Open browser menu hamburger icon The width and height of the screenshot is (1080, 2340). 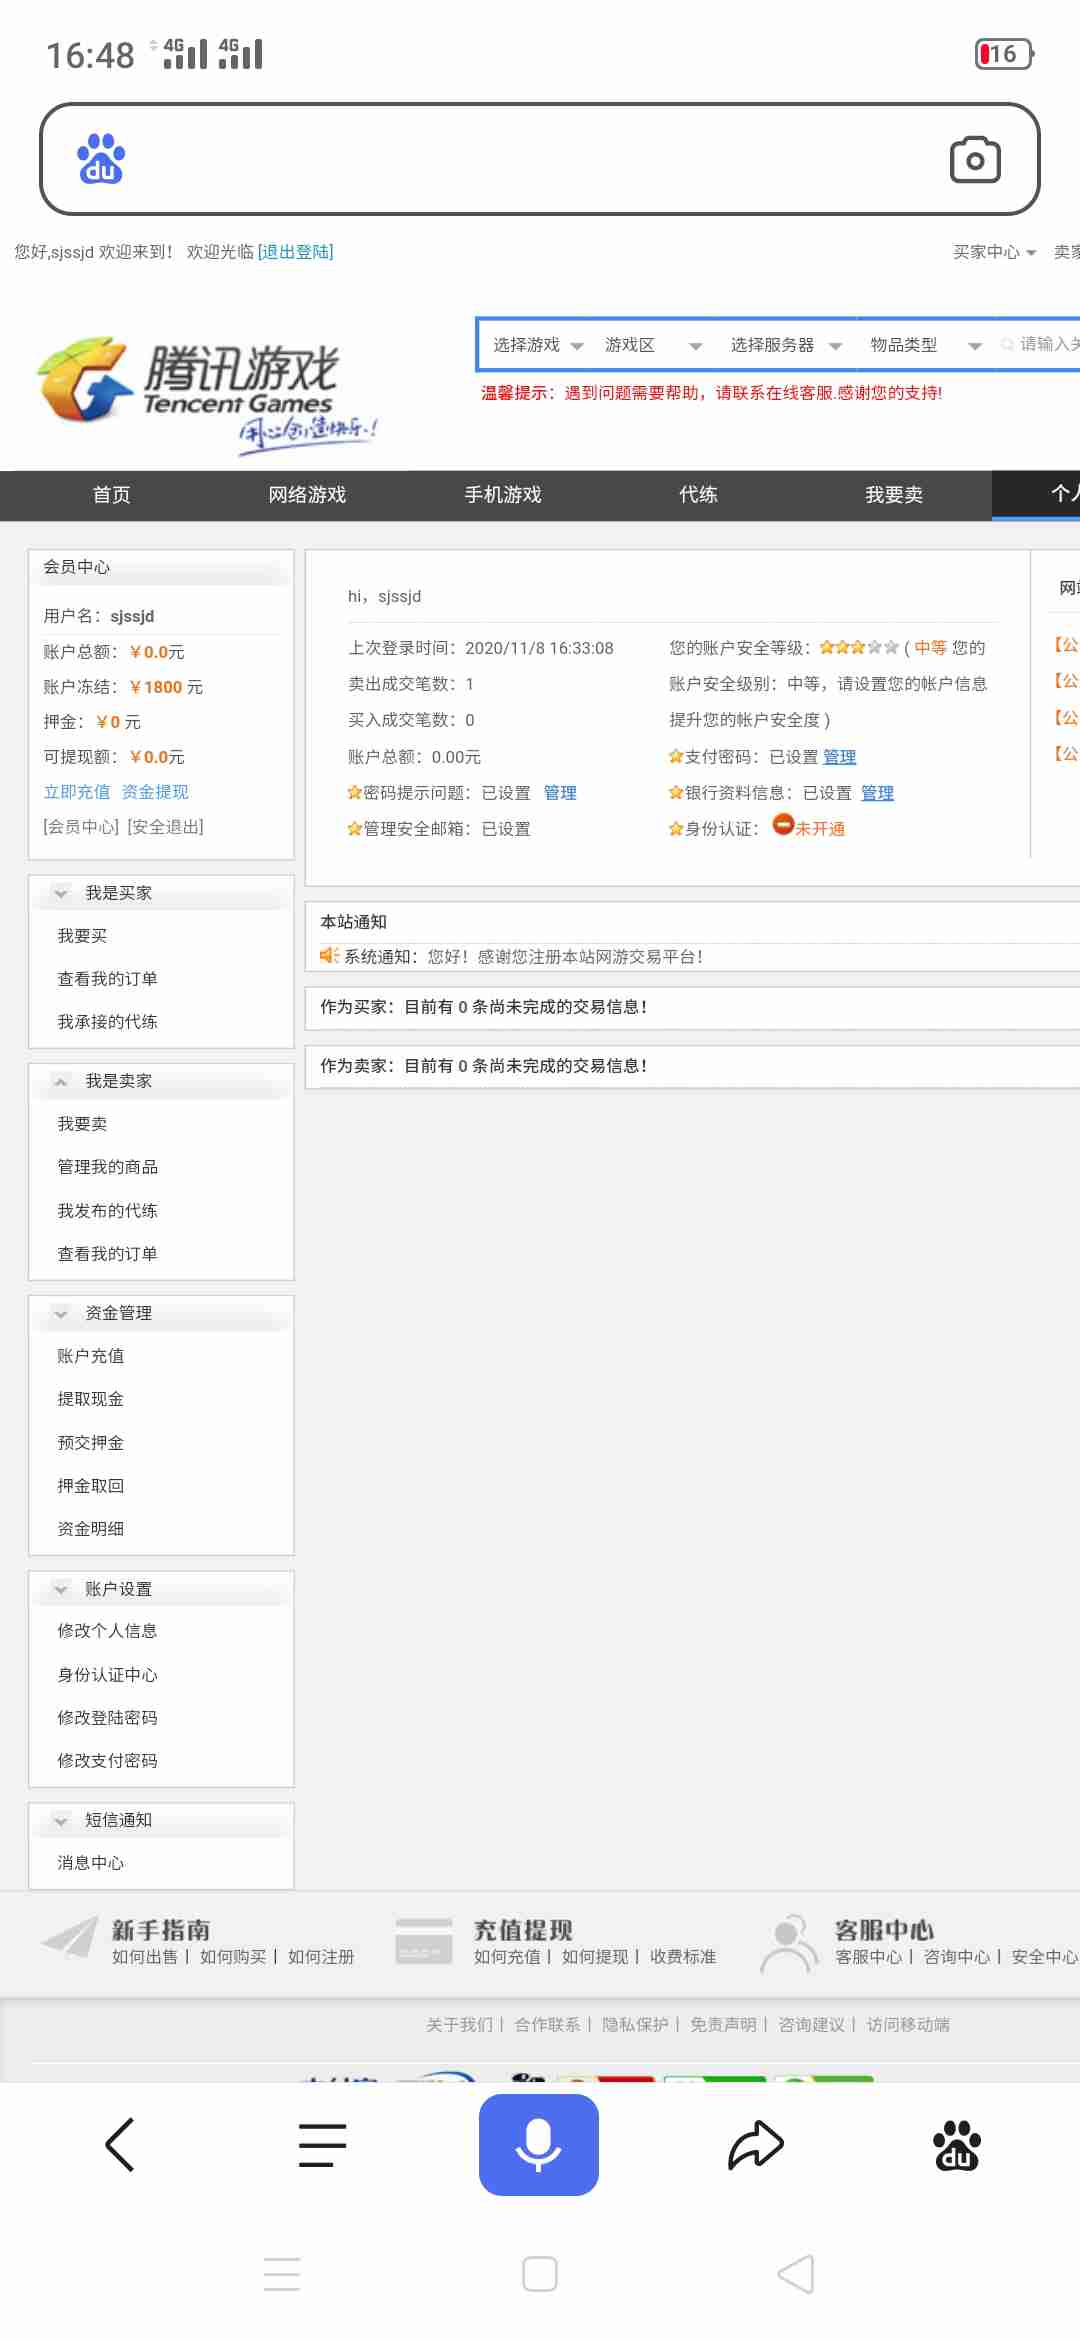pyautogui.click(x=322, y=2145)
